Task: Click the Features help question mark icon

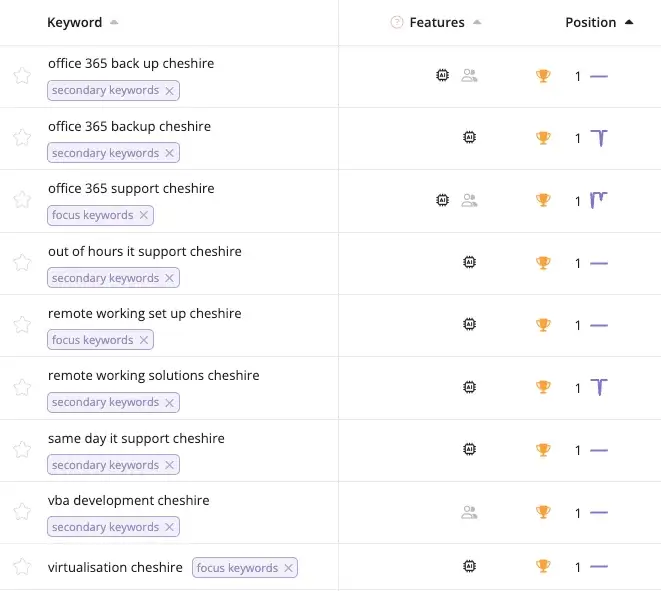Action: [397, 23]
